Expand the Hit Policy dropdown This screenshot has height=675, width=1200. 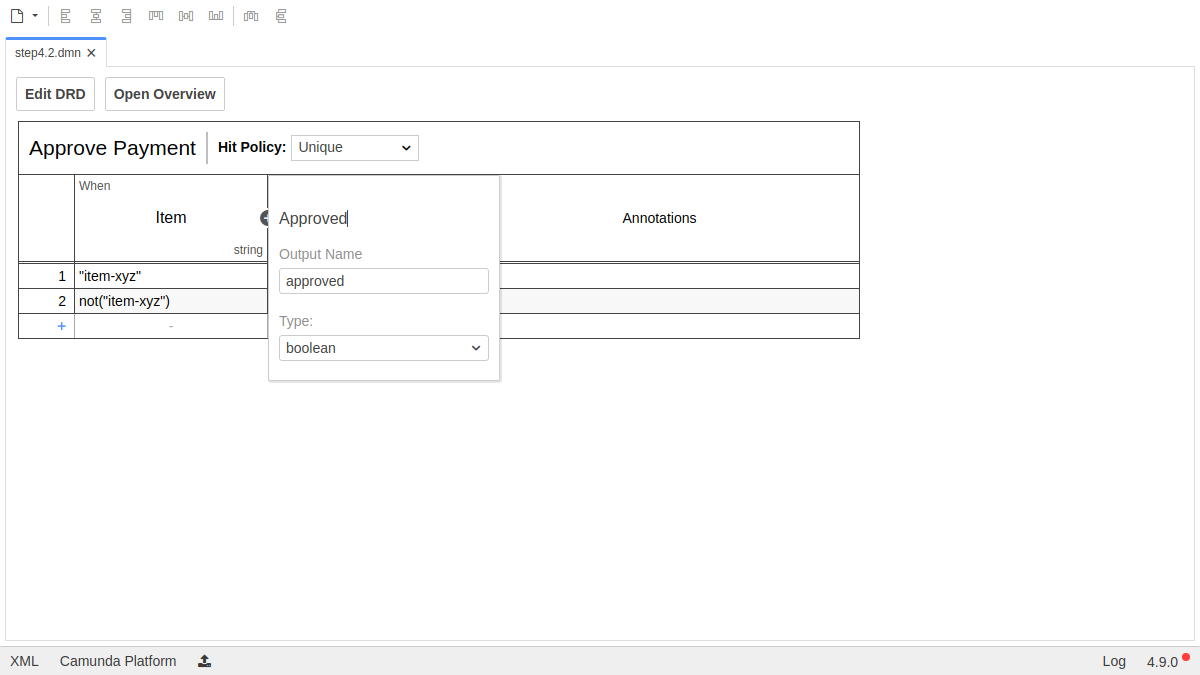[x=354, y=148]
